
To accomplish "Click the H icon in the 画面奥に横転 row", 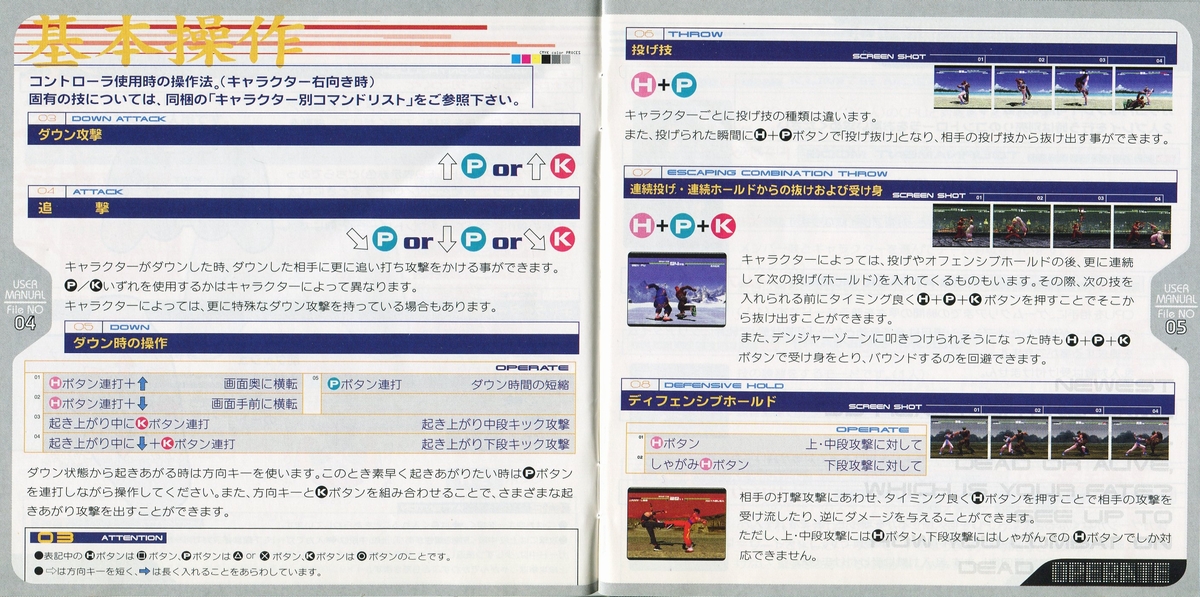I will 56,383.
